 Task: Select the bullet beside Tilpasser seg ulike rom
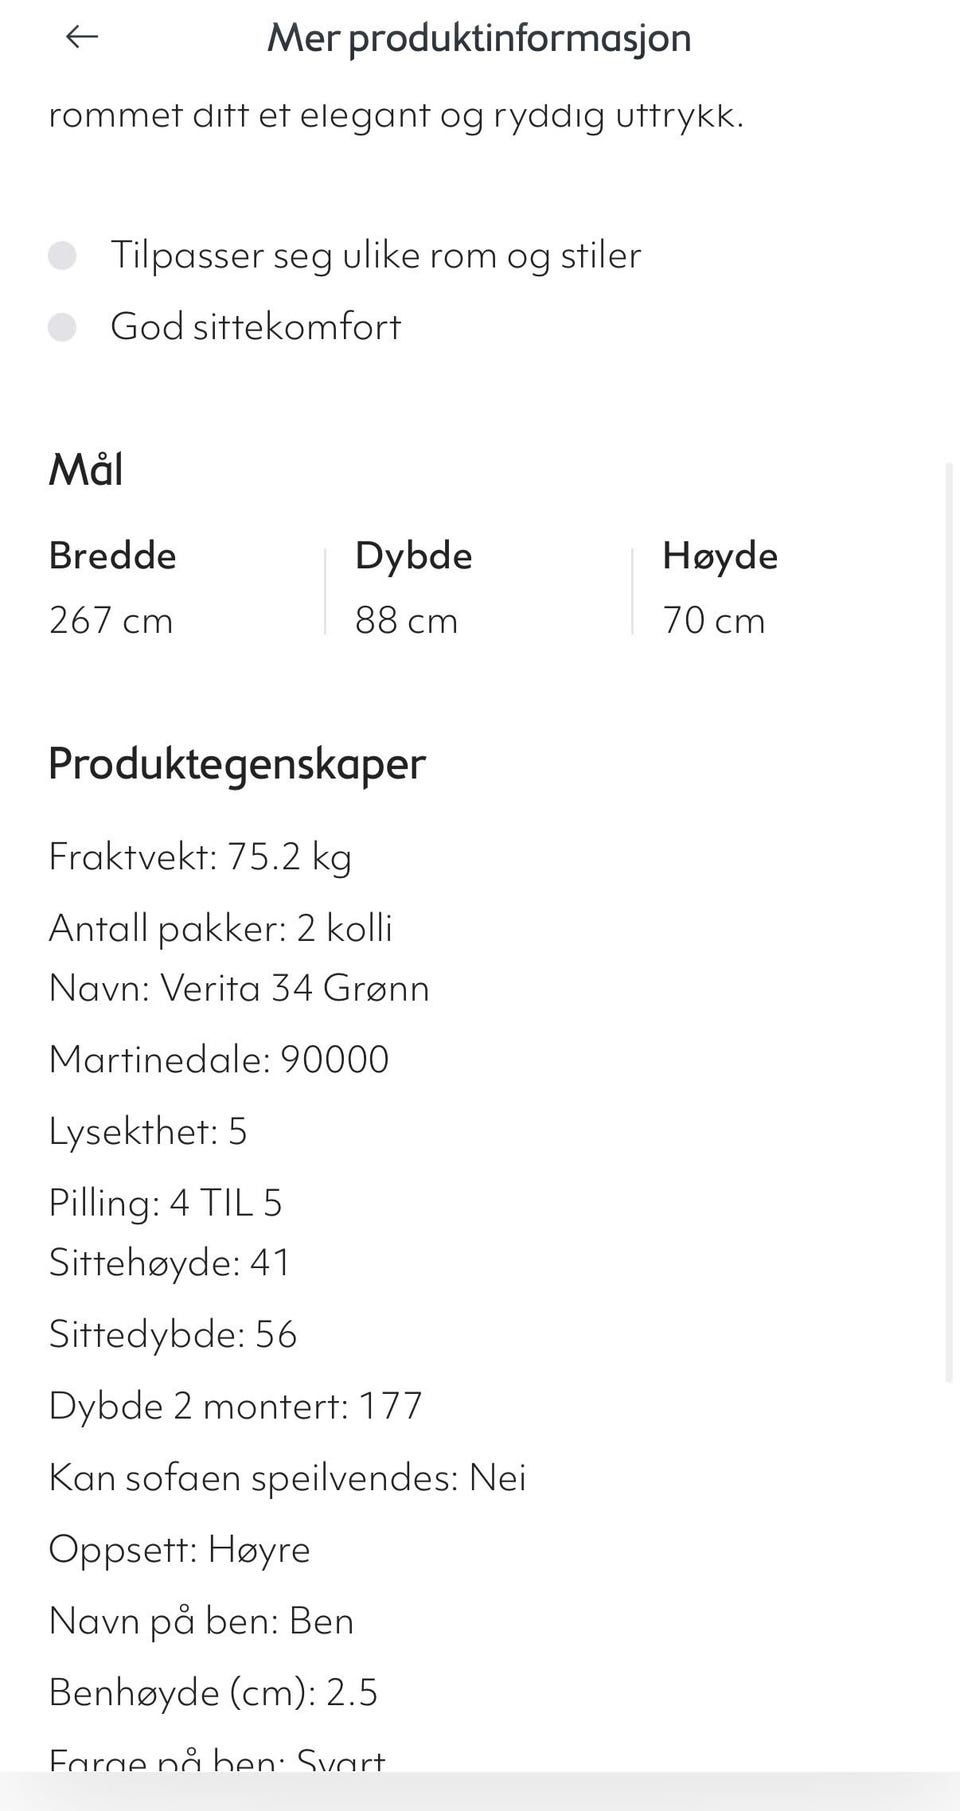[62, 258]
